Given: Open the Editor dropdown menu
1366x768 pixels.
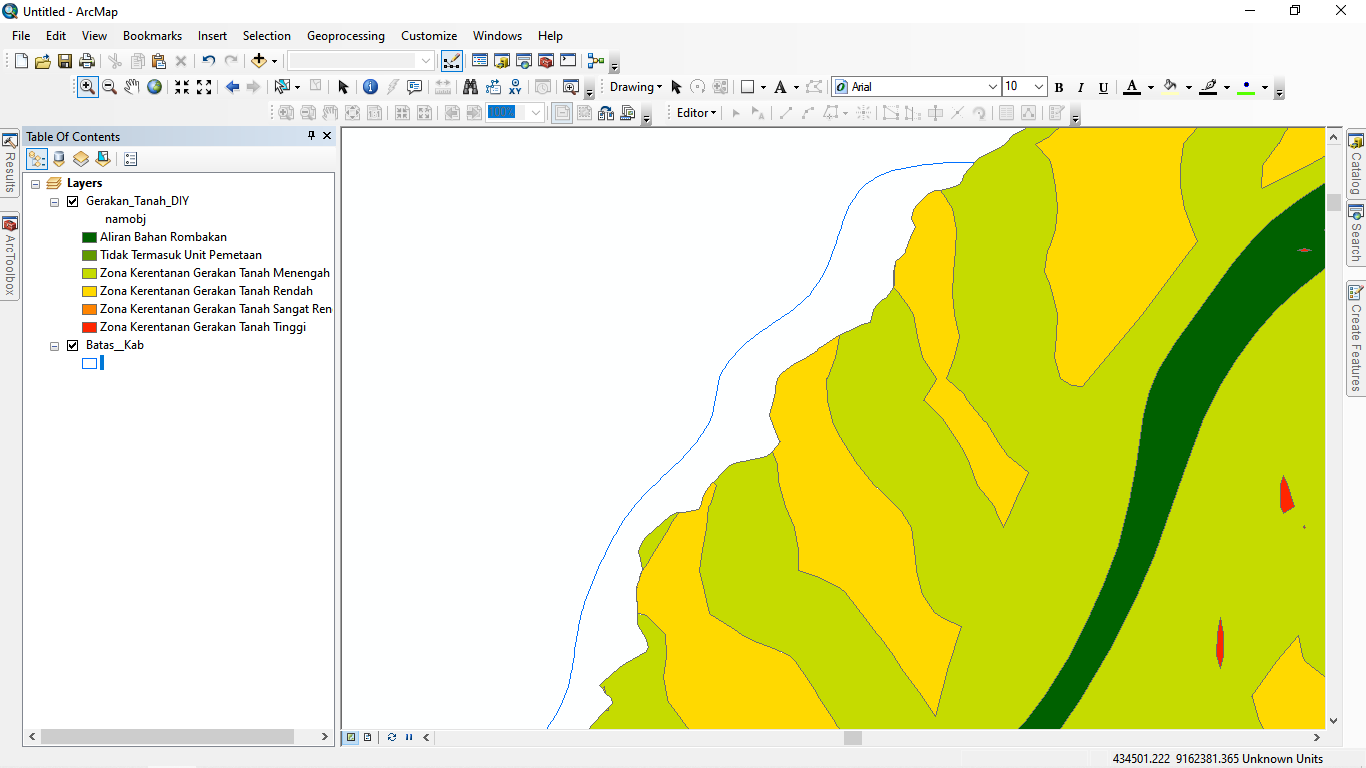Looking at the screenshot, I should pos(695,112).
